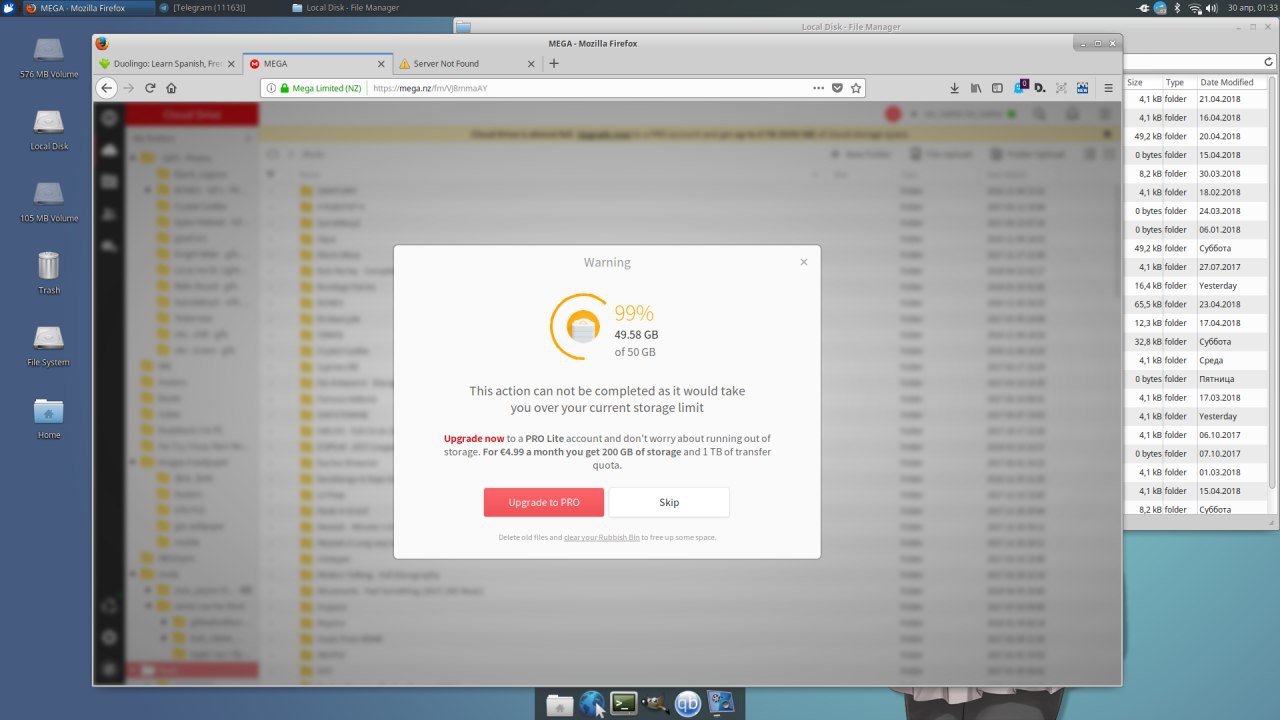Viewport: 1280px width, 720px height.
Task: Open the applications menu at top-left
Action: (8, 7)
